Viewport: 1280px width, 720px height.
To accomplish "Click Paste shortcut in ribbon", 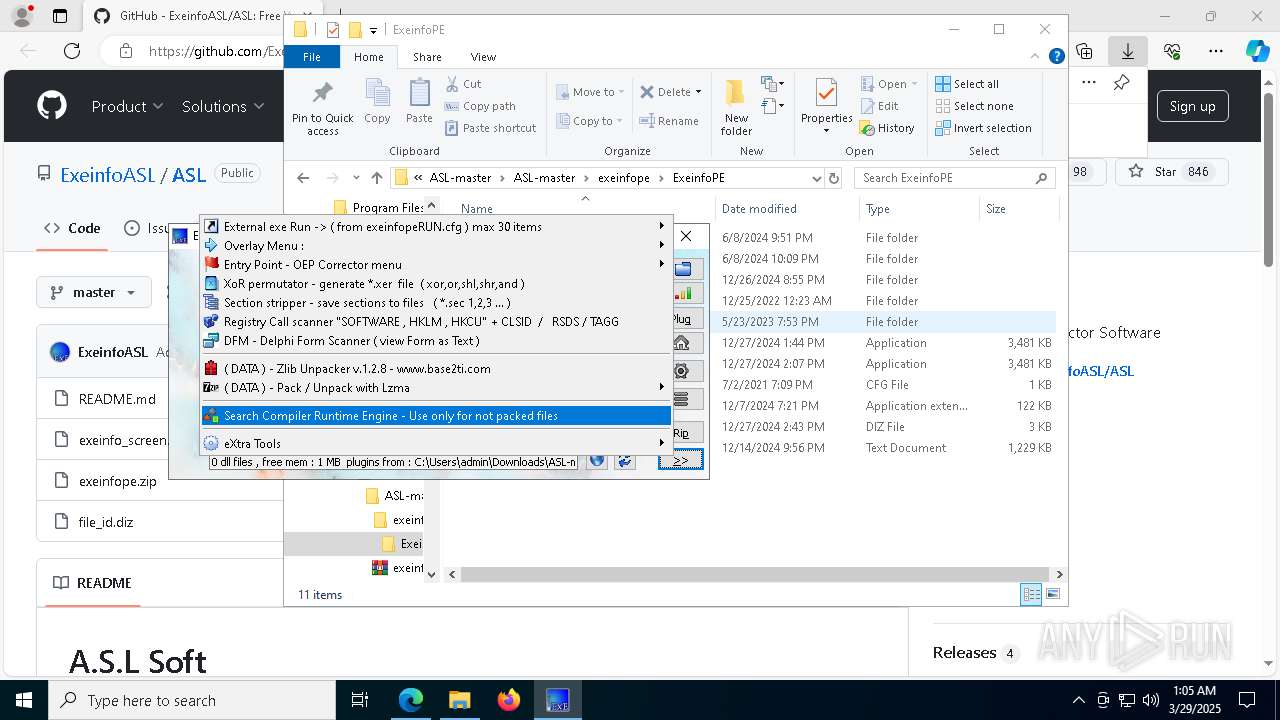I will pyautogui.click(x=490, y=128).
